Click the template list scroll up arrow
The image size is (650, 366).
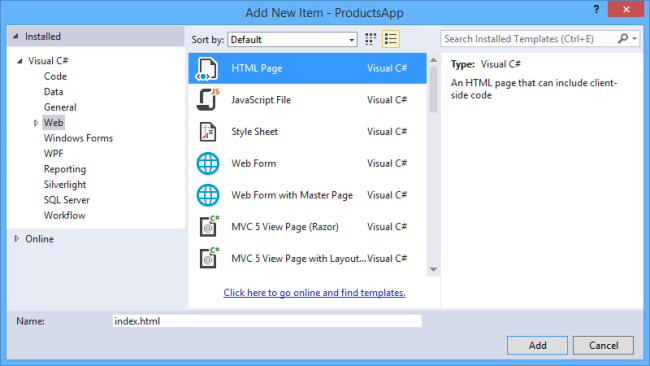434,60
